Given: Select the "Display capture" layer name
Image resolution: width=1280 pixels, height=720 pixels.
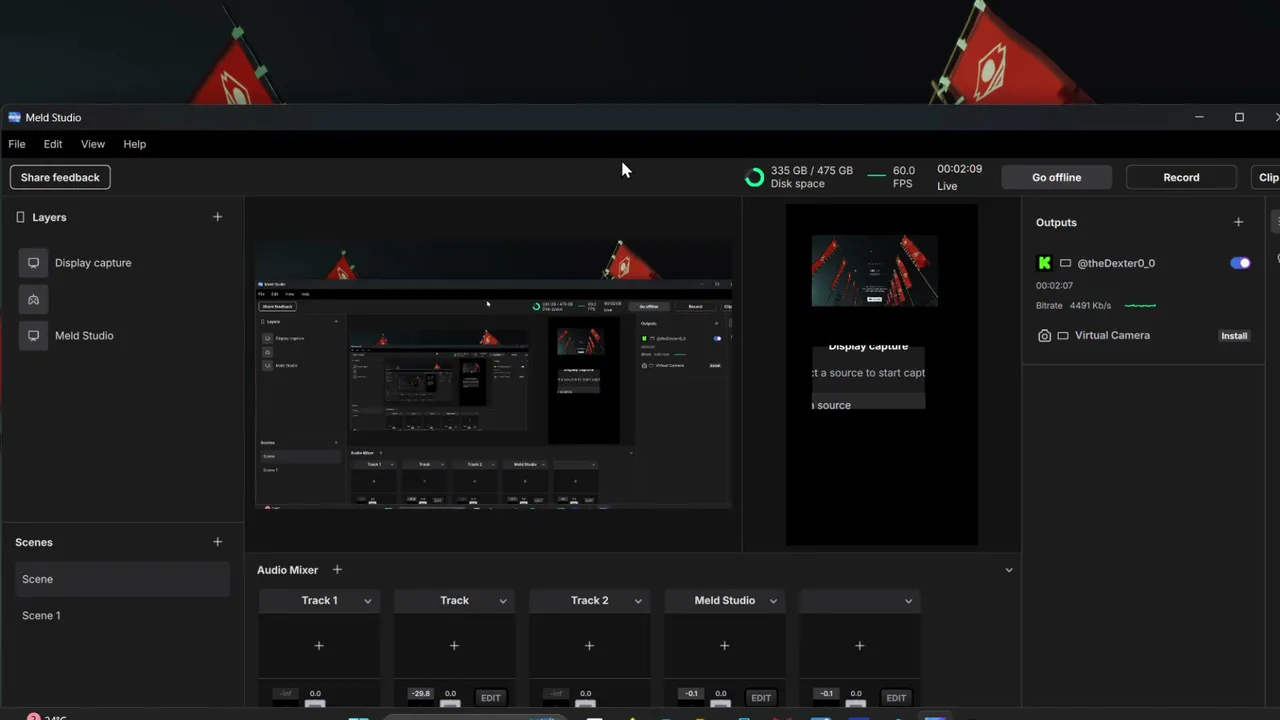Looking at the screenshot, I should click(x=93, y=263).
